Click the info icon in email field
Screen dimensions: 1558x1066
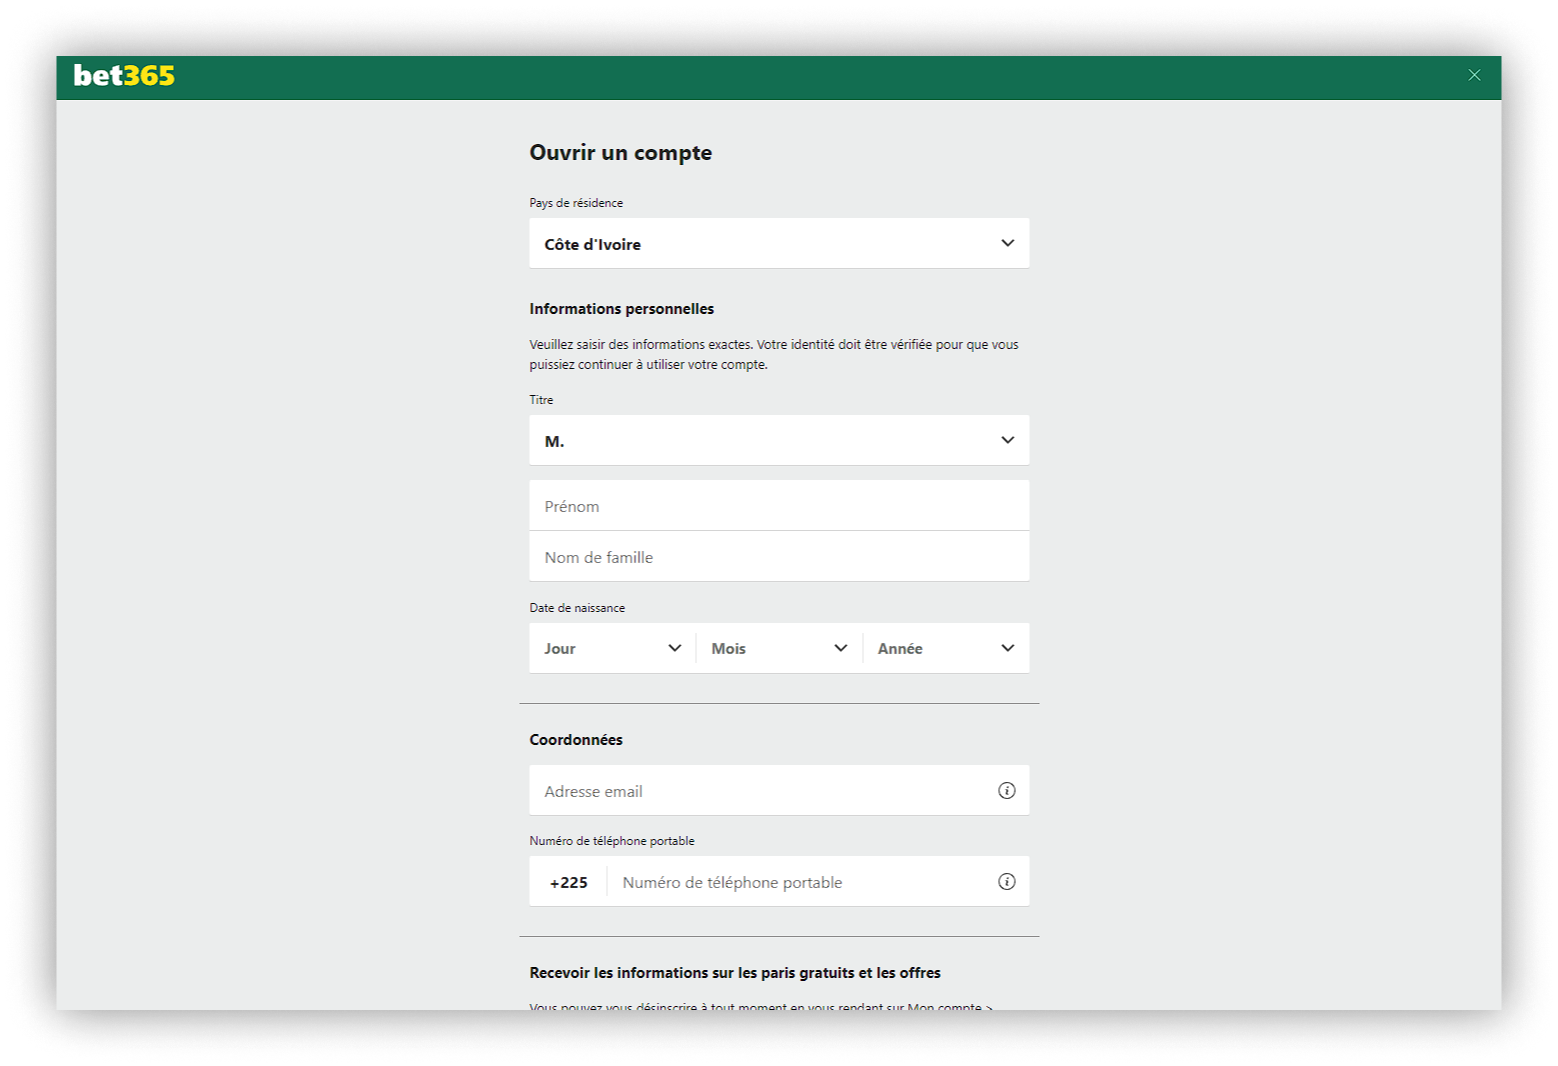(x=1006, y=791)
